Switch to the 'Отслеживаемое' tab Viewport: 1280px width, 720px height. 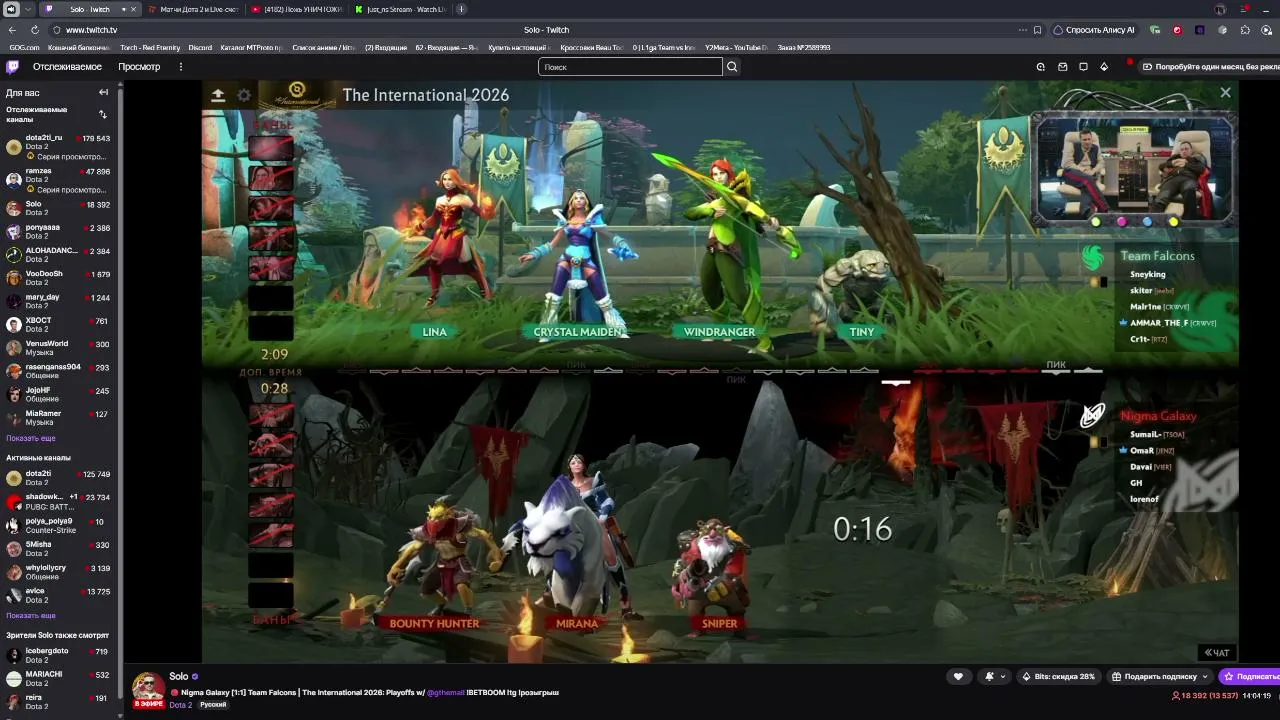click(x=67, y=67)
